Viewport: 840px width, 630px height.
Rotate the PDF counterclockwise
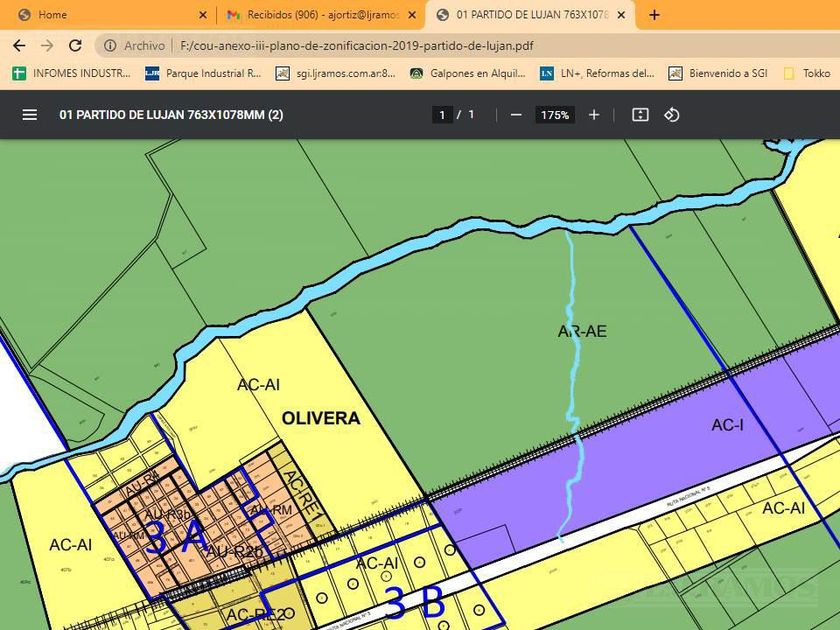click(x=672, y=115)
